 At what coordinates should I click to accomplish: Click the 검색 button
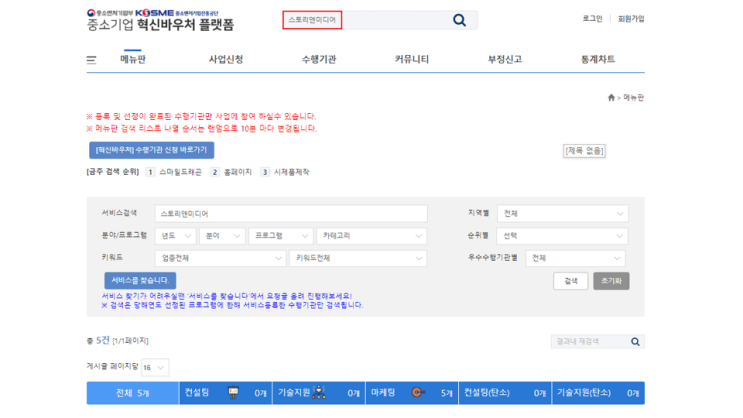(571, 281)
